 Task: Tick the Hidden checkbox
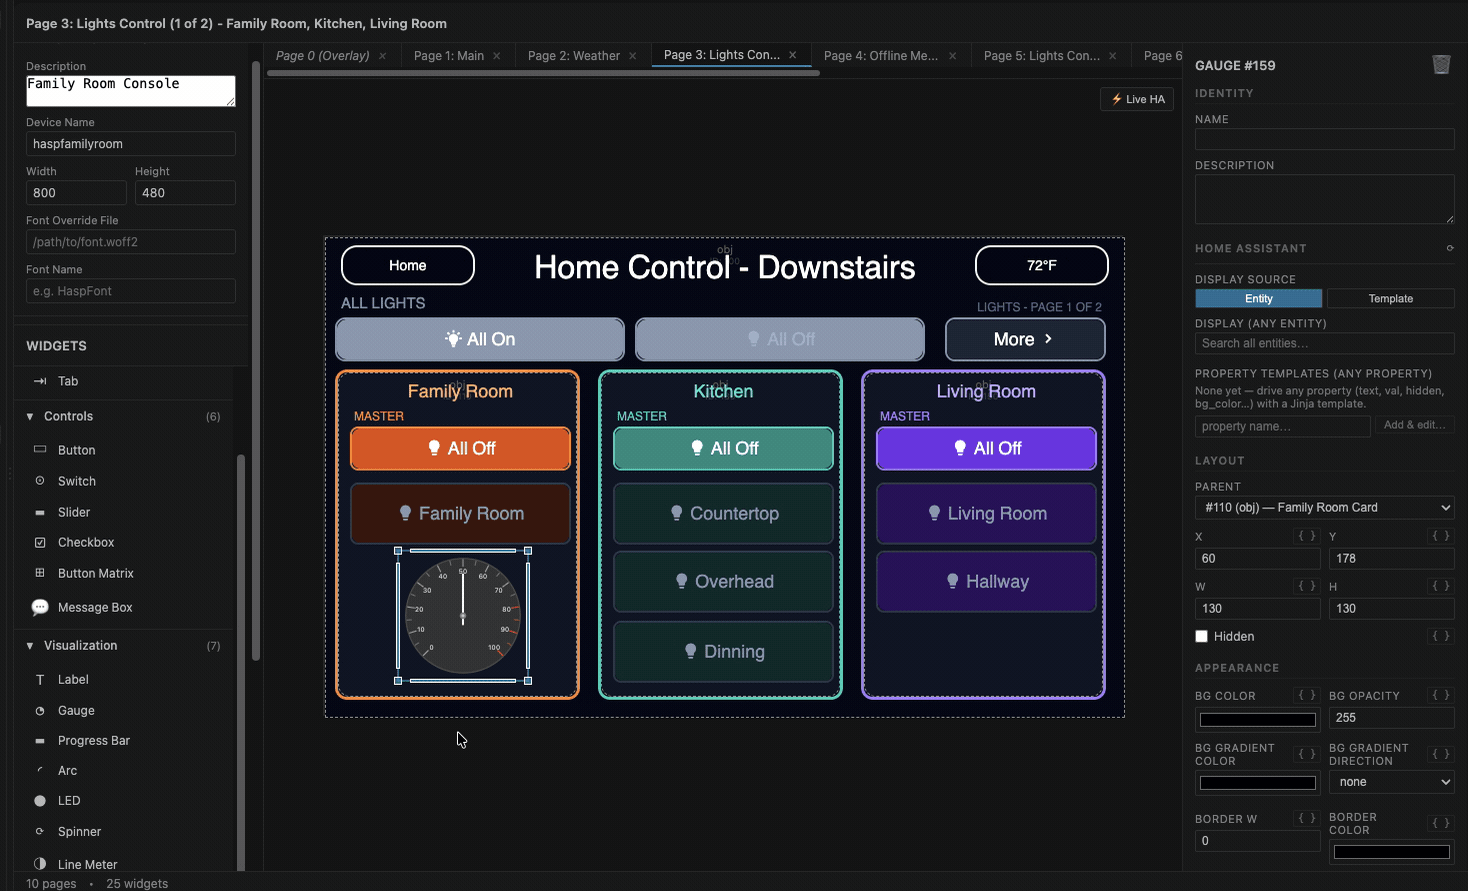click(x=1202, y=636)
